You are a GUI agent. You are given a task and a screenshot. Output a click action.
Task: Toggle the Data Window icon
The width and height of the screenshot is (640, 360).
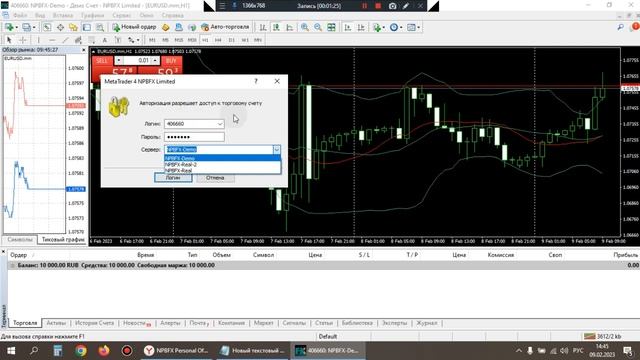click(x=60, y=27)
